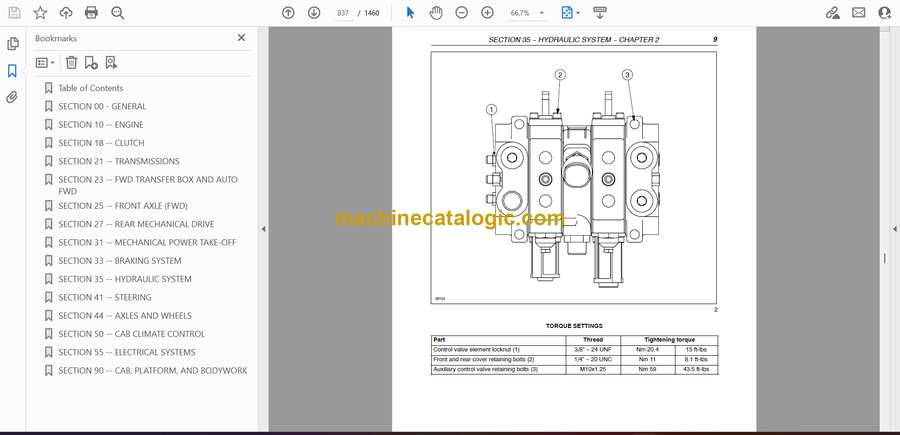Activate the hand pan tool
The image size is (900, 435).
click(435, 13)
